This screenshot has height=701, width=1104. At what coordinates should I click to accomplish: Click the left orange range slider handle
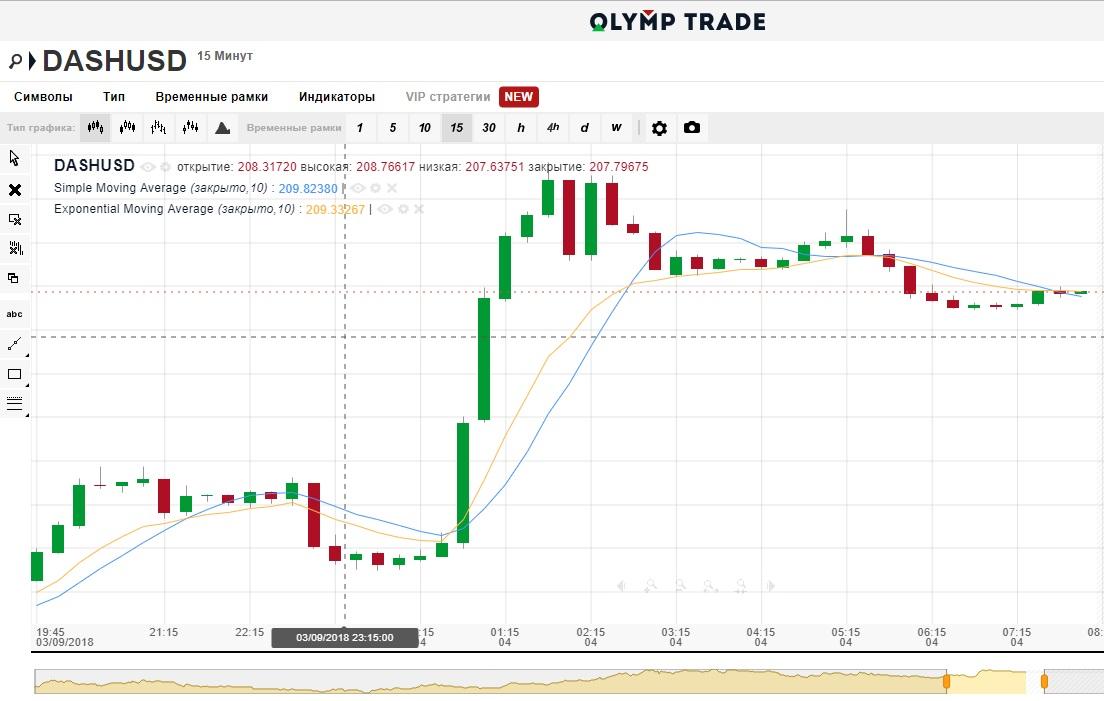click(946, 681)
